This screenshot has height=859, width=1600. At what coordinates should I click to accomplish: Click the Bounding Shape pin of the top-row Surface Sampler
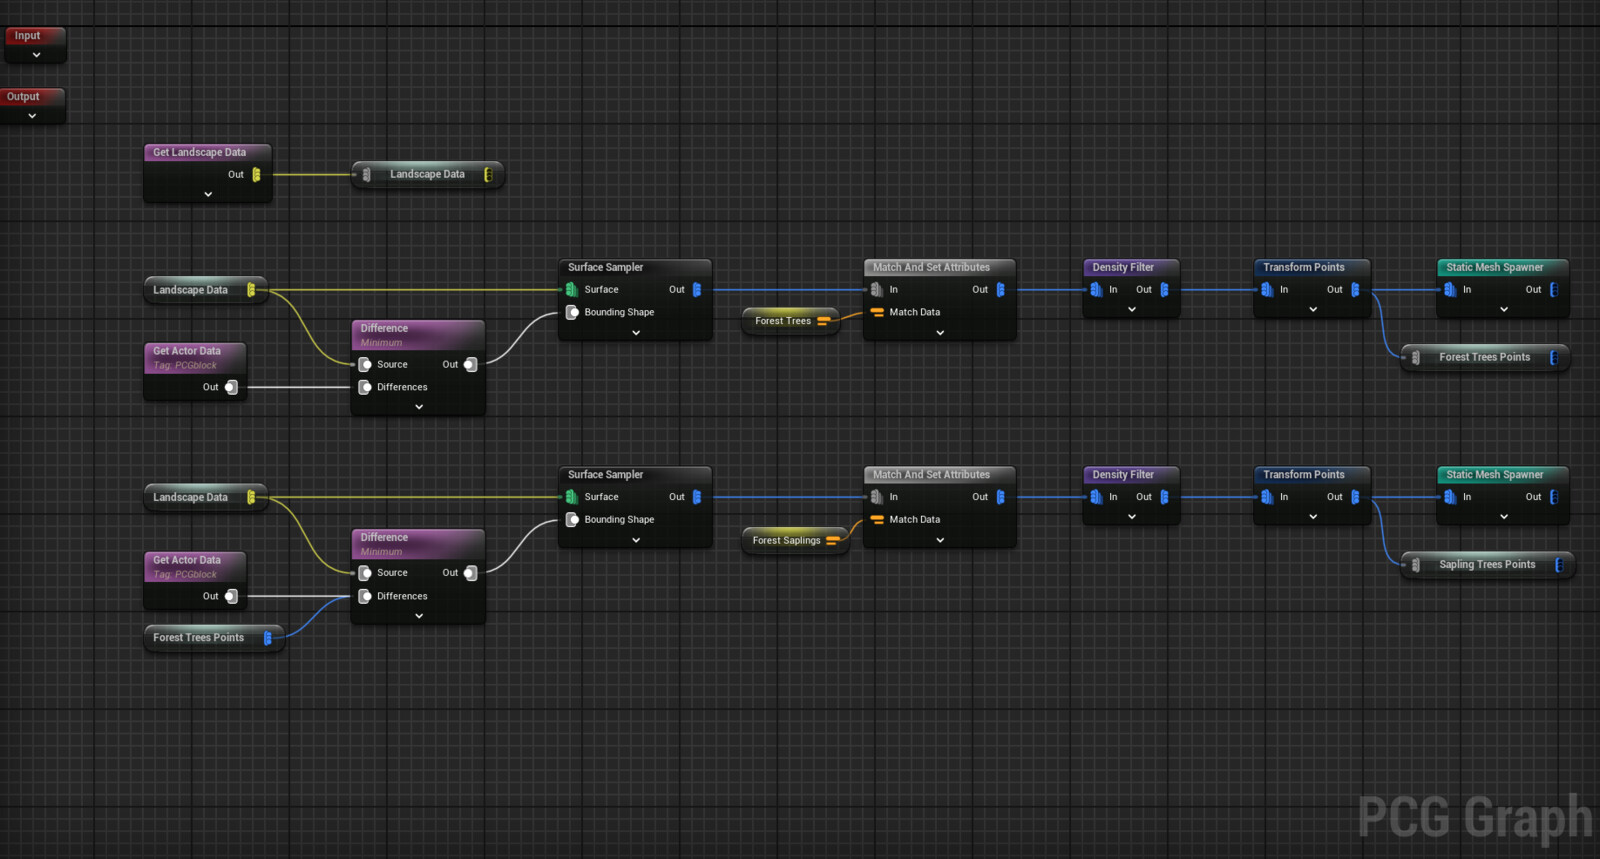573,312
